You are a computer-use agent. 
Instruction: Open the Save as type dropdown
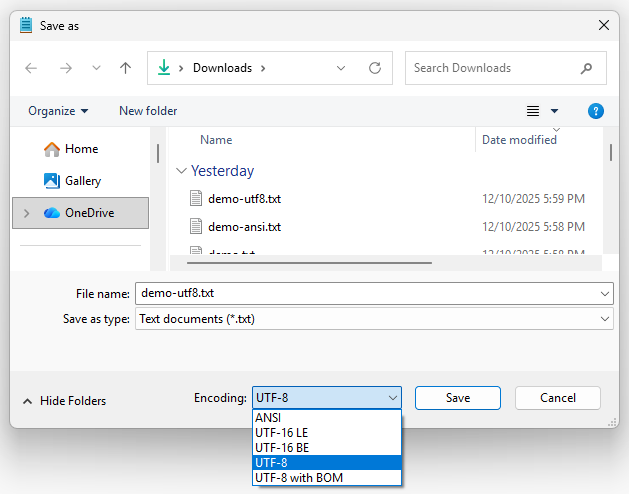[606, 319]
